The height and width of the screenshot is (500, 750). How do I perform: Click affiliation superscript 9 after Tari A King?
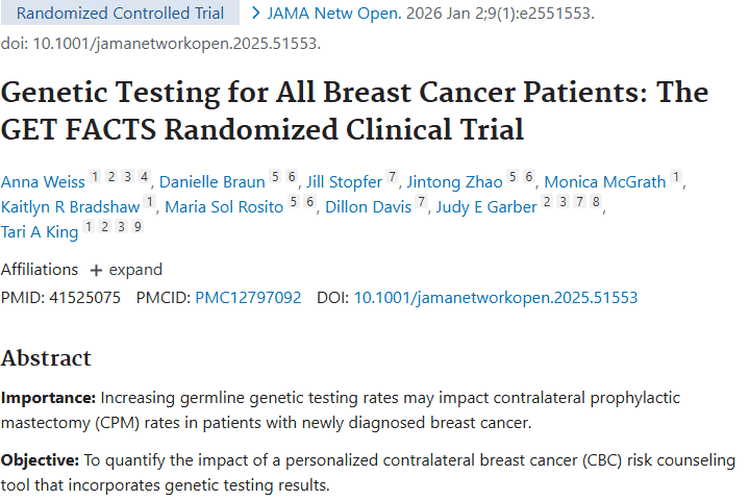pyautogui.click(x=138, y=228)
